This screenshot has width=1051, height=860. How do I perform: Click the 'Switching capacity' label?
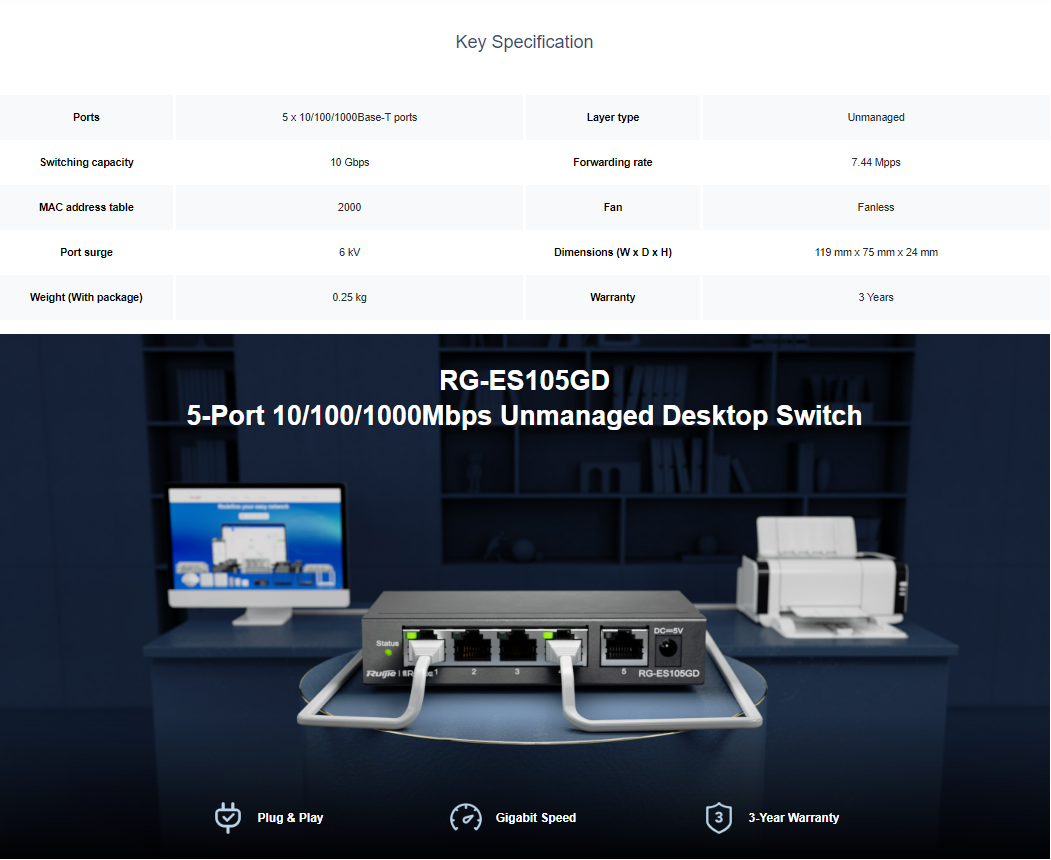pos(86,162)
